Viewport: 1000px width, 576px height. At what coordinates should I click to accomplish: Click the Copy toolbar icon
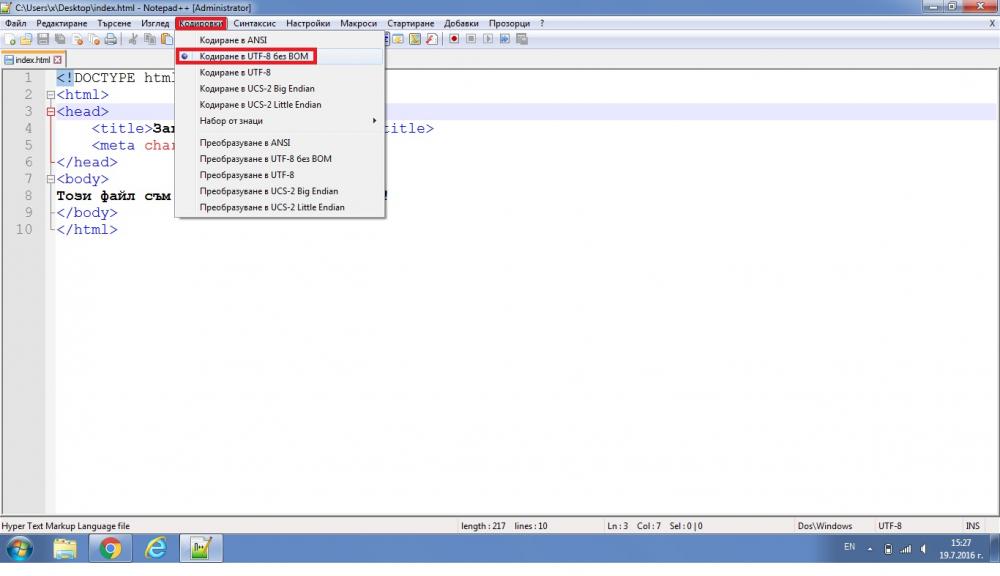150,39
